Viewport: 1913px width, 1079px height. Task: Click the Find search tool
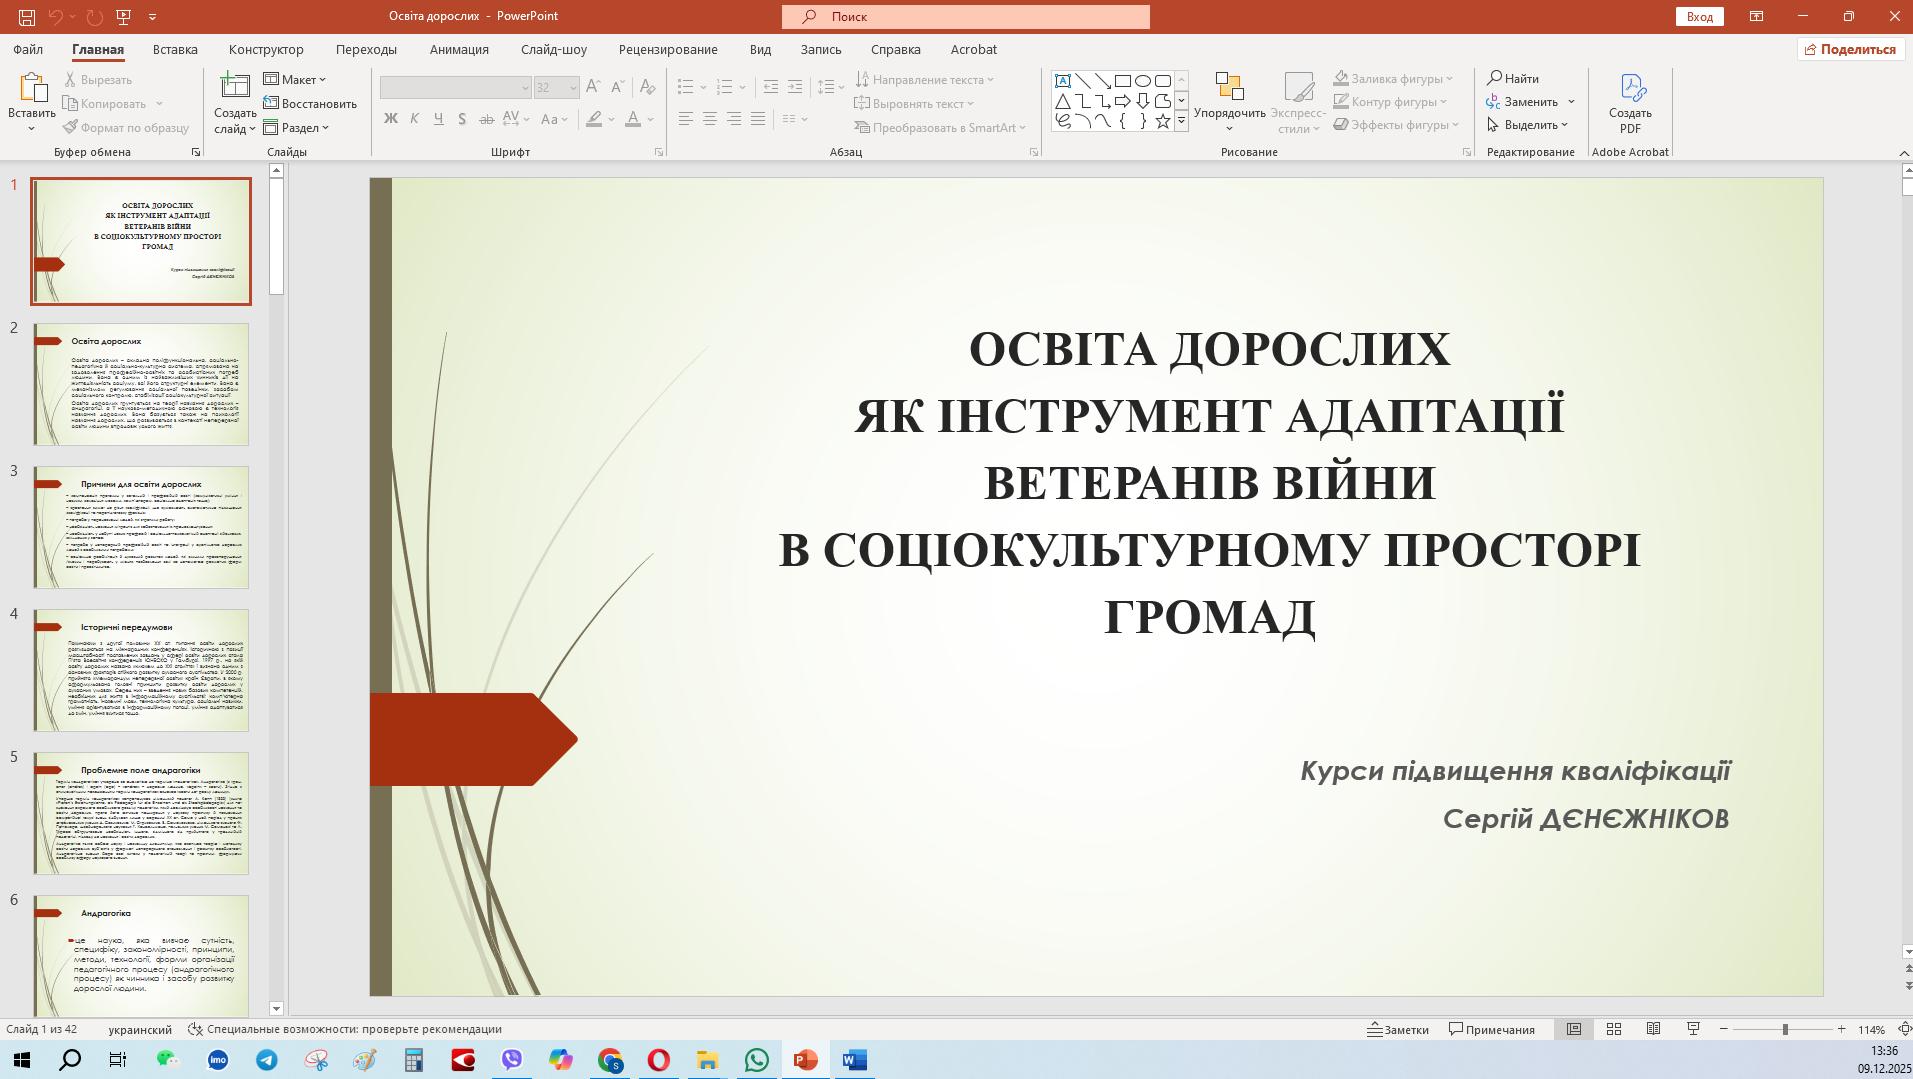click(1513, 78)
